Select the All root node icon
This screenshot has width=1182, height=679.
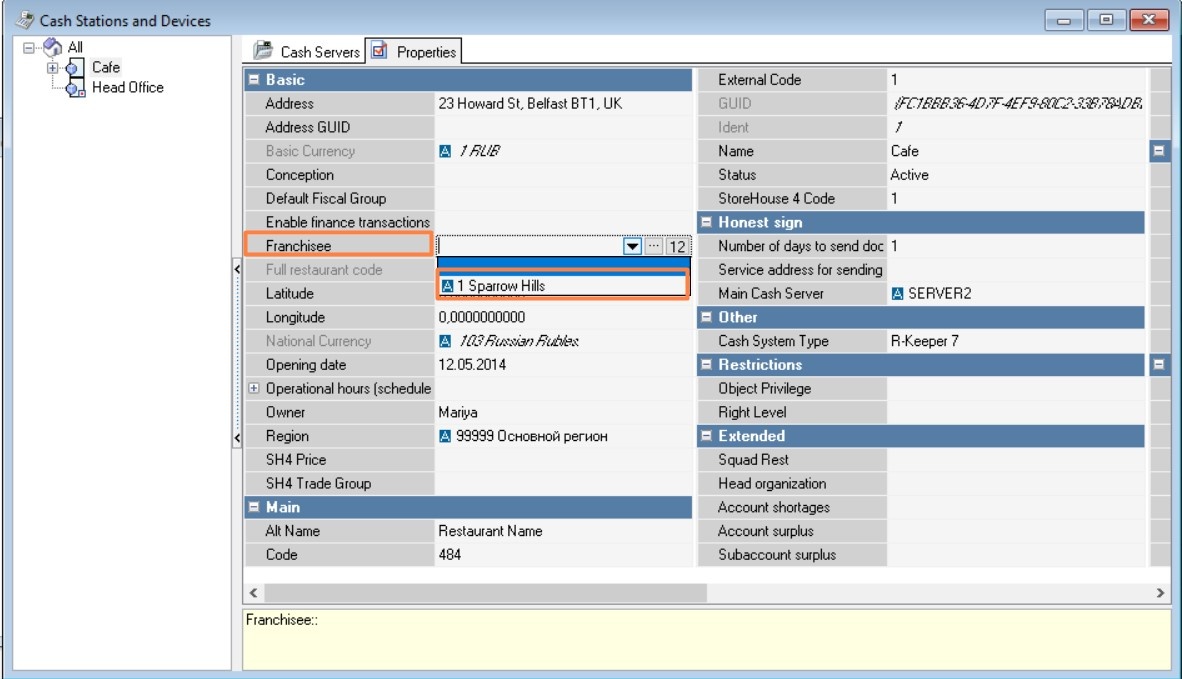tap(53, 47)
